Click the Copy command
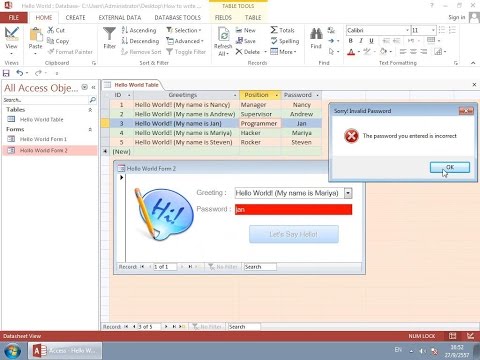Screen dimensions: 480x360 pyautogui.click(x=58, y=41)
